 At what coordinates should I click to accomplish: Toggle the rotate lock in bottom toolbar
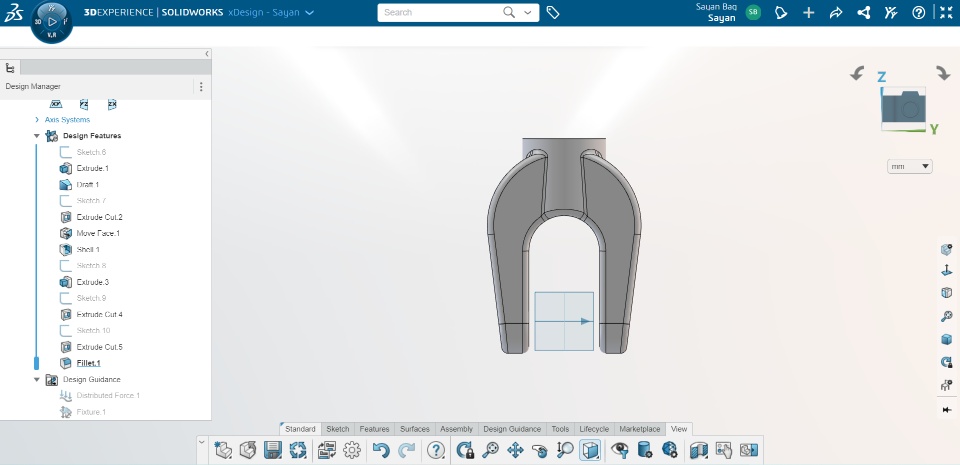coord(466,451)
